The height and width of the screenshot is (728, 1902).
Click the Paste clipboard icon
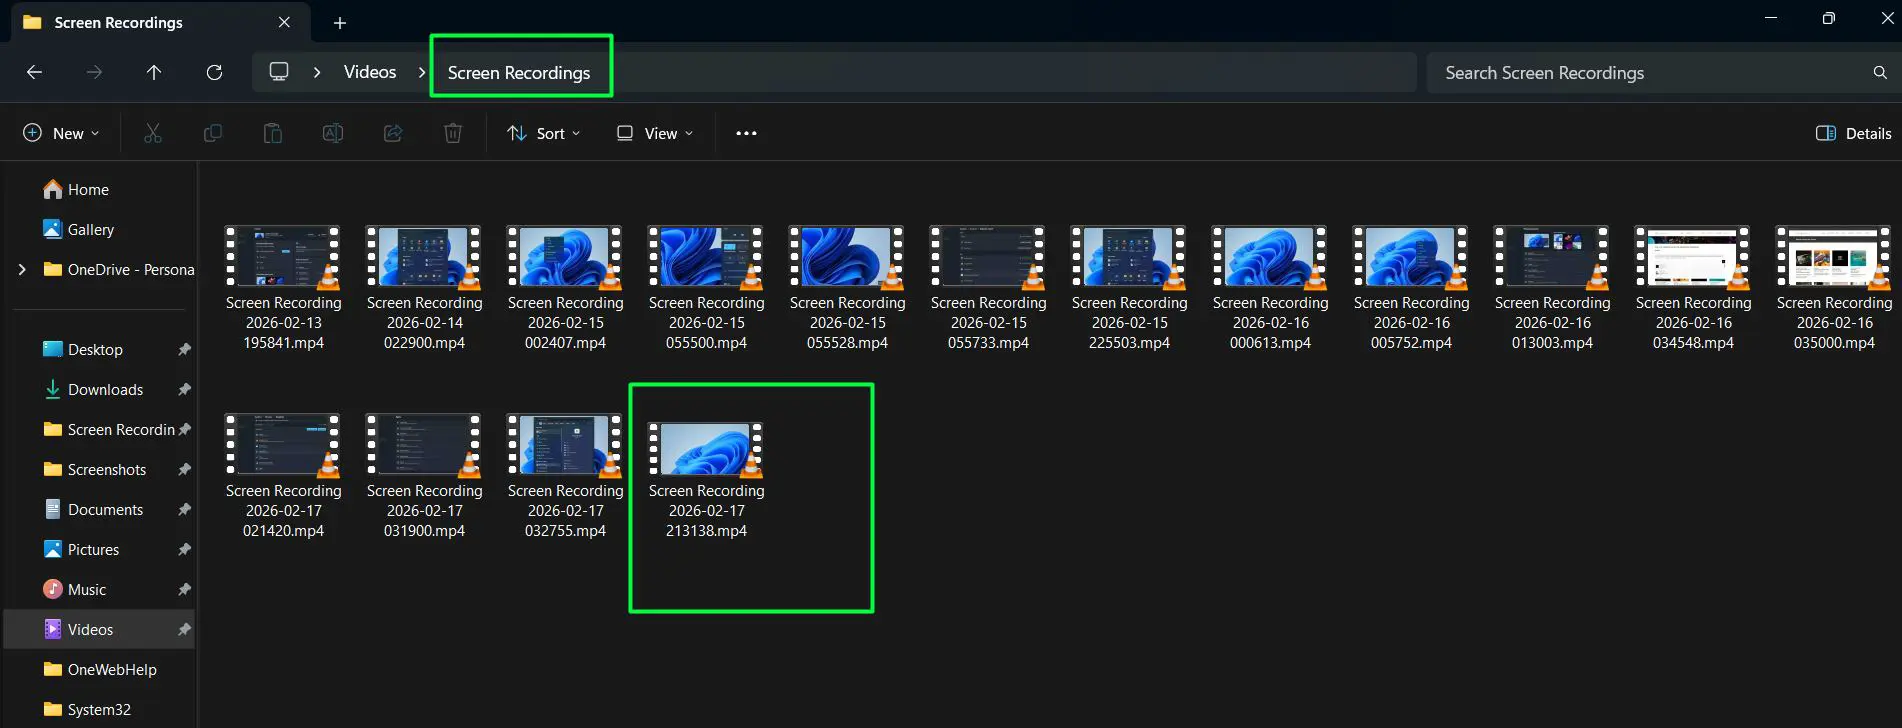point(273,133)
